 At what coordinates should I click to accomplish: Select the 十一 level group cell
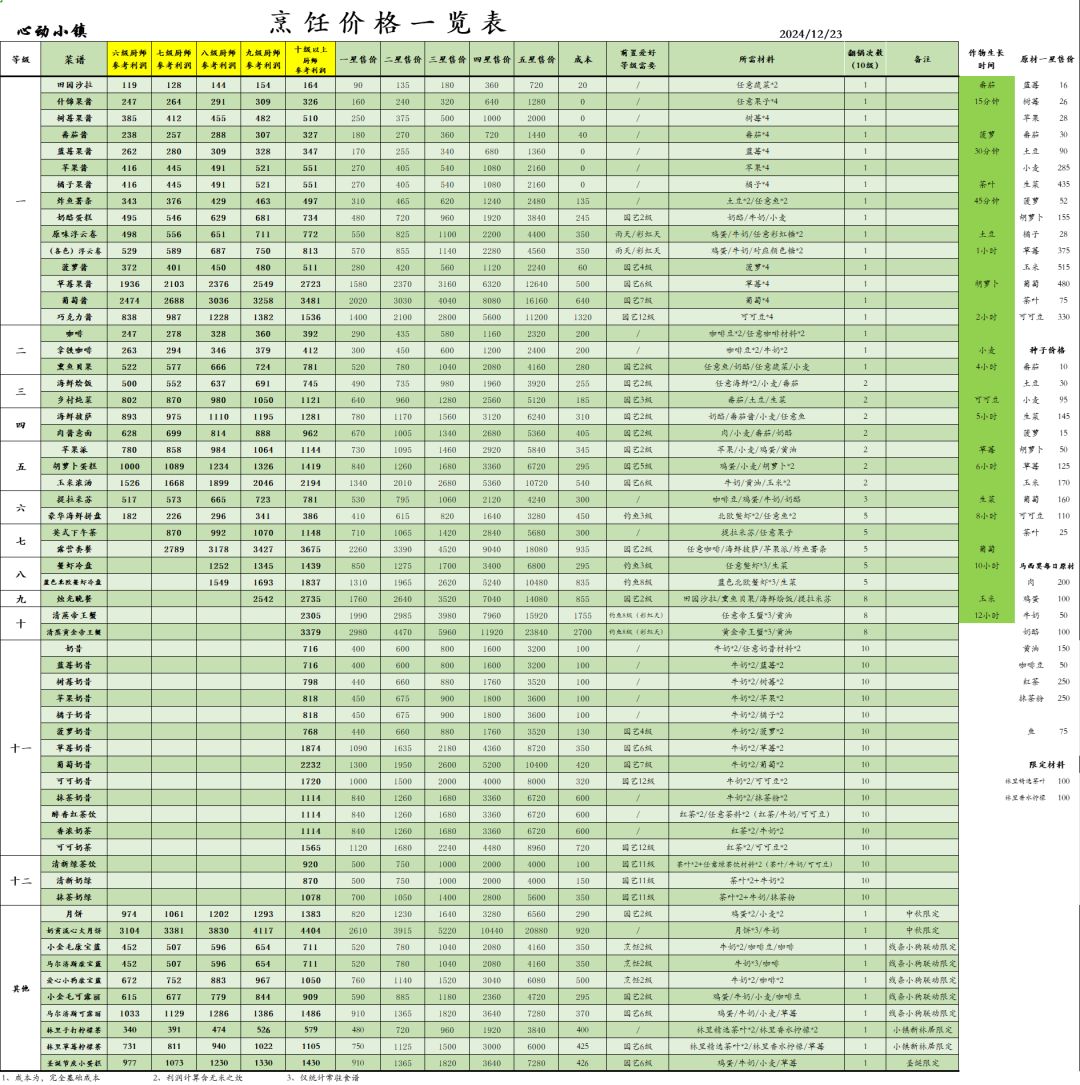coord(21,748)
